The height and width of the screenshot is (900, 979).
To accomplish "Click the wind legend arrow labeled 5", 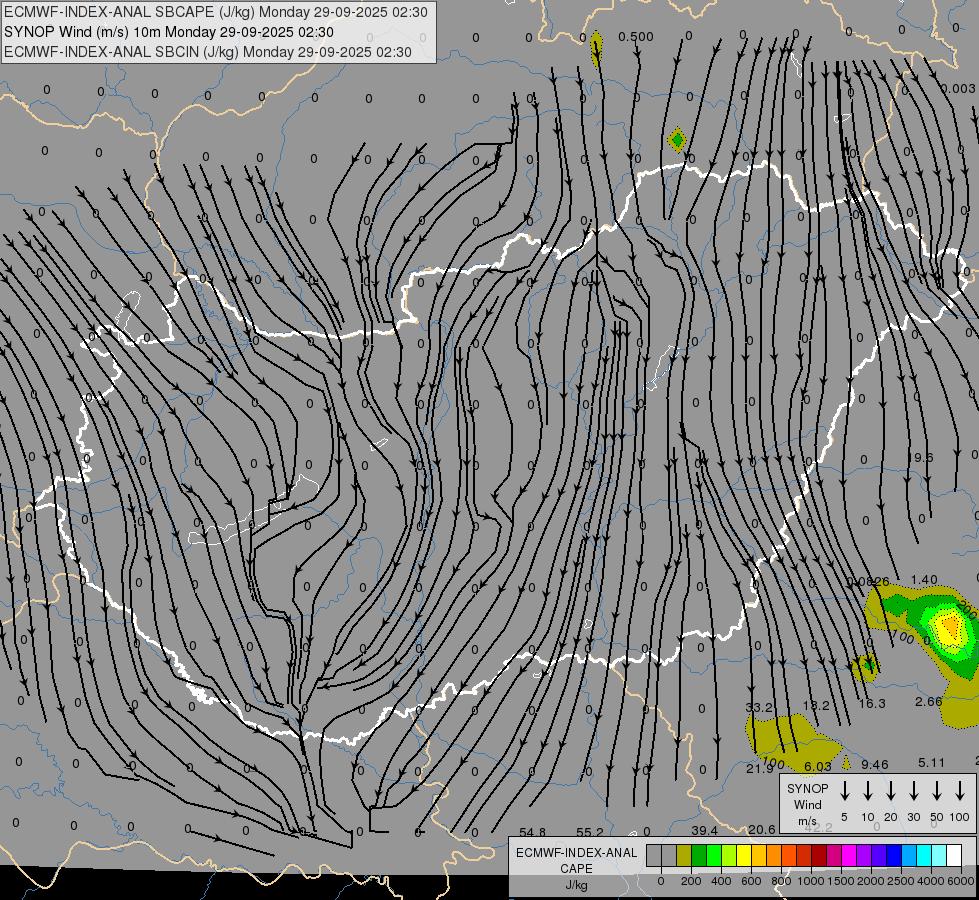I will click(x=844, y=790).
